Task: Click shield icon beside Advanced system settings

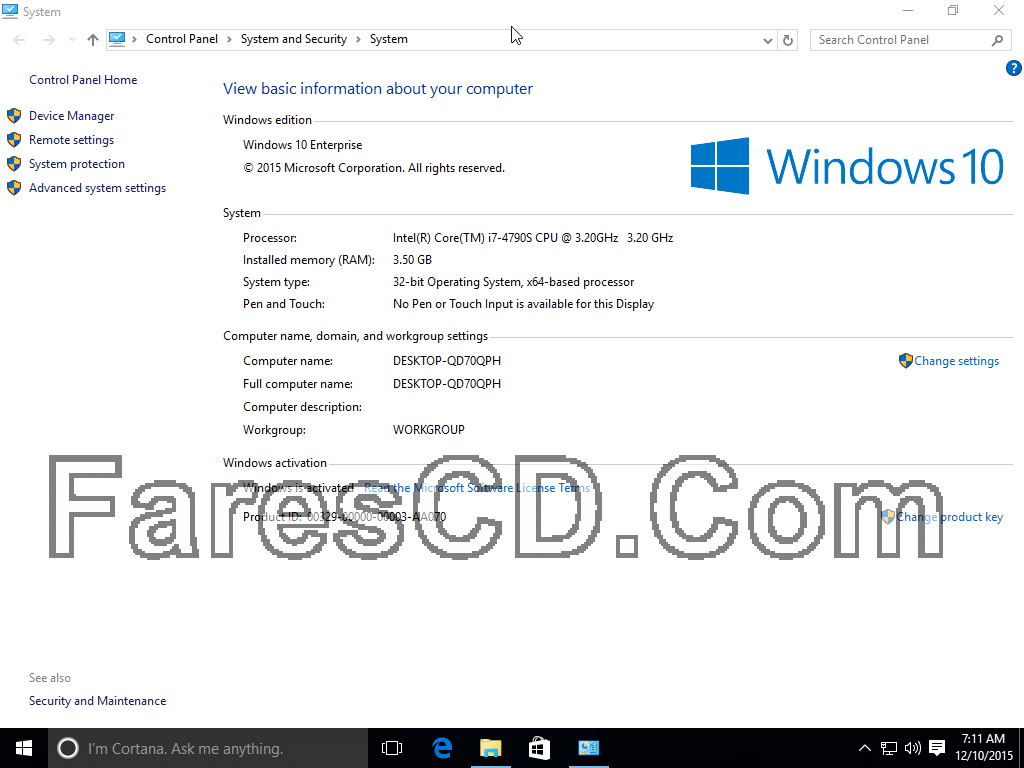Action: pyautogui.click(x=14, y=188)
